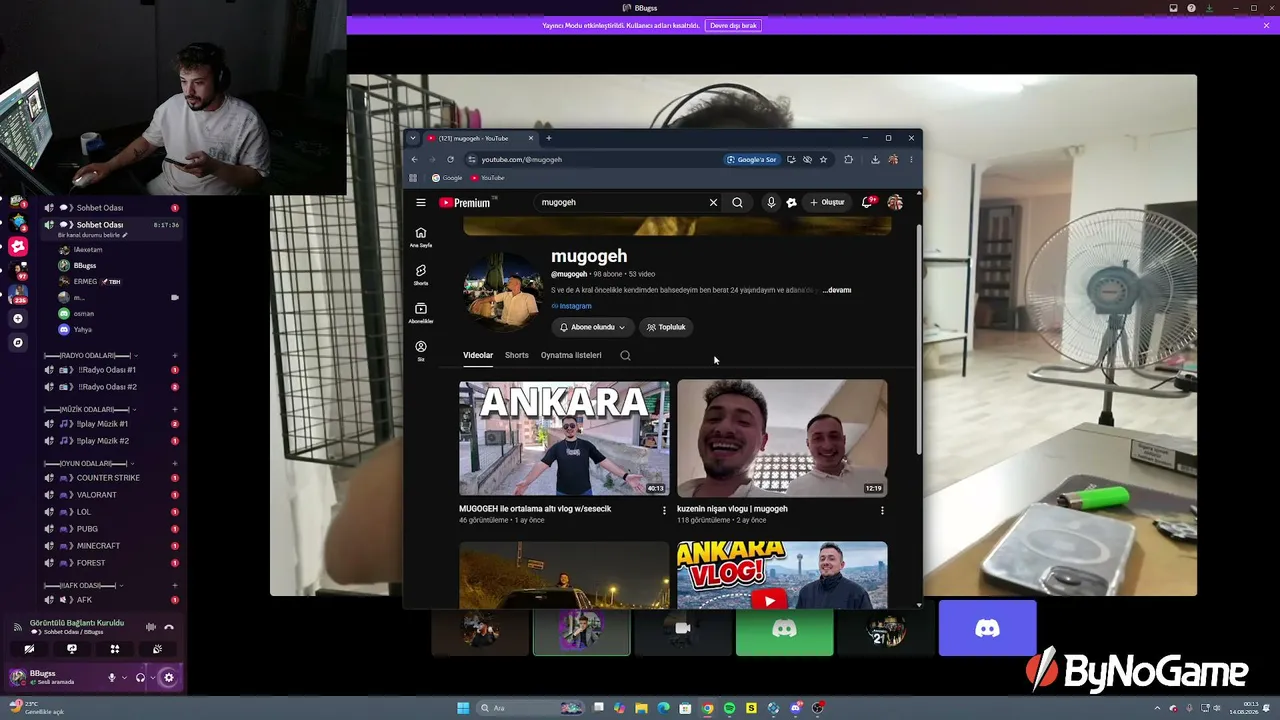Open video options for kuzenin nişan vlogu
This screenshot has height=720, width=1280.
(882, 510)
